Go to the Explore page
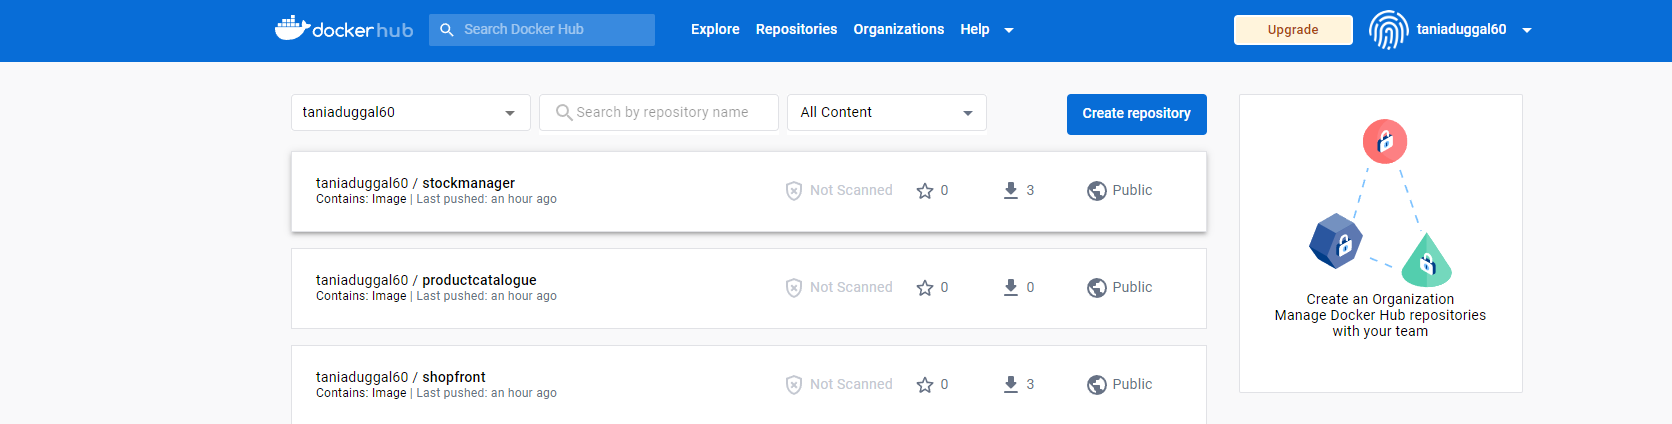The height and width of the screenshot is (424, 1672). point(715,29)
